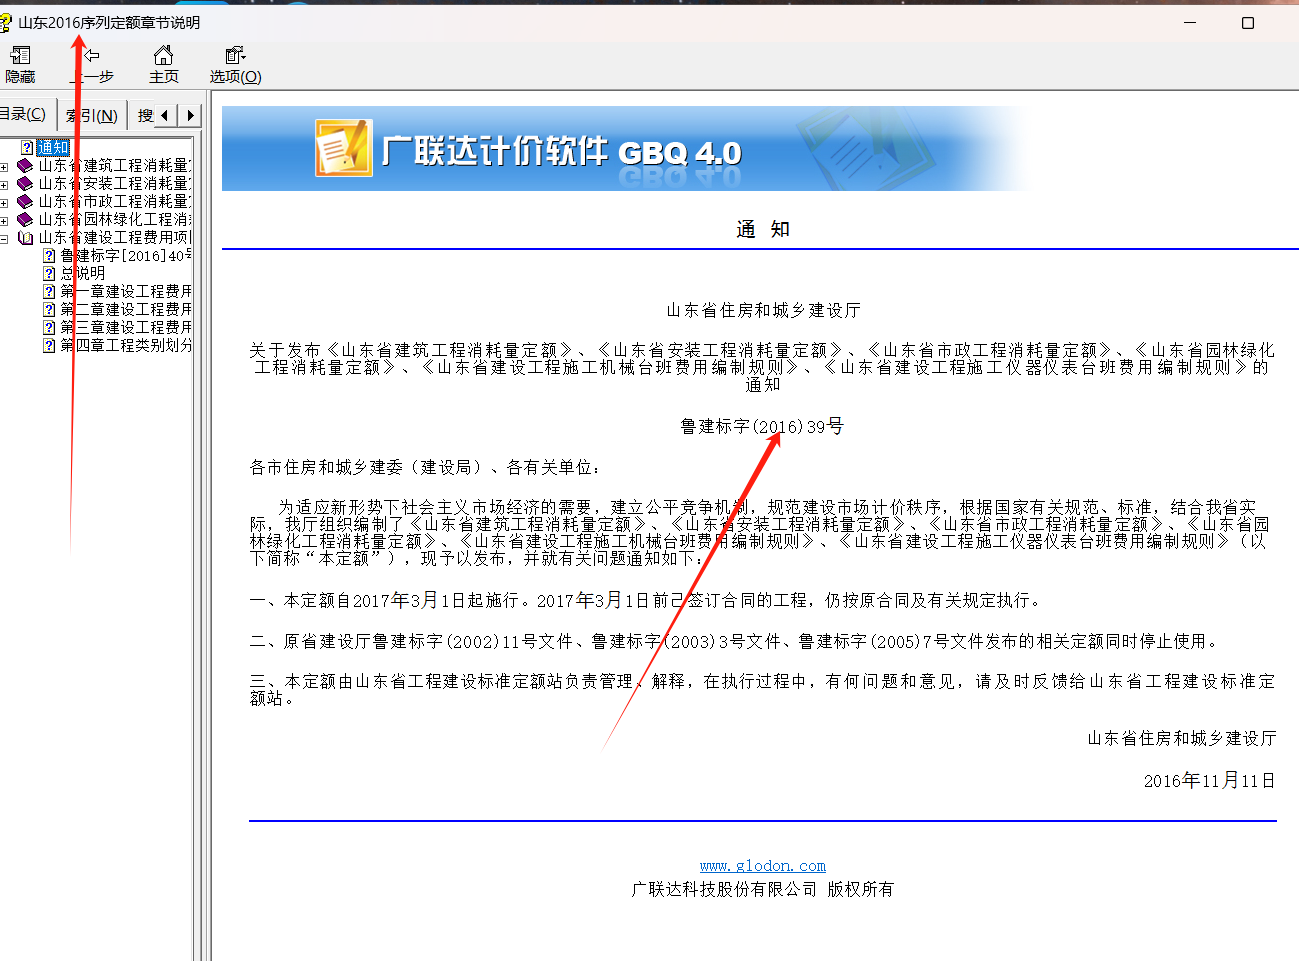Screen dimensions: 1299x961
Task: Click the right tab-scroll arrow
Action: pyautogui.click(x=190, y=115)
